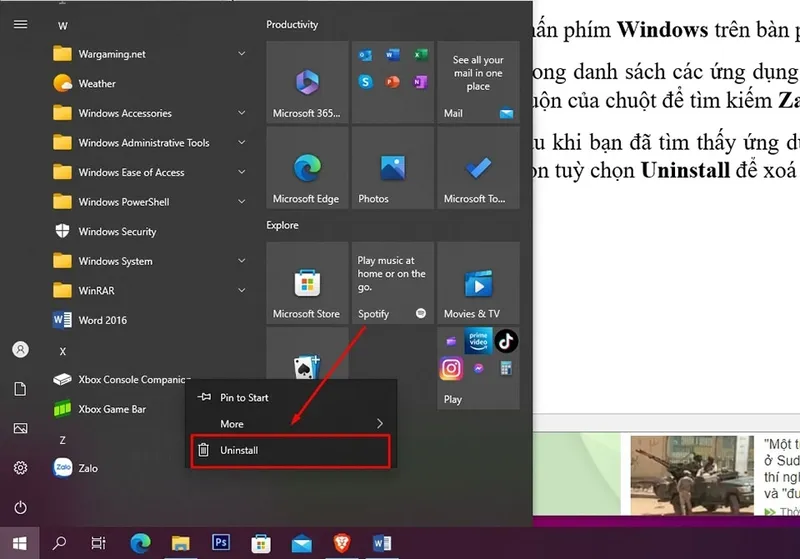800x559 pixels.
Task: Open File Explorer from the taskbar
Action: pos(180,543)
